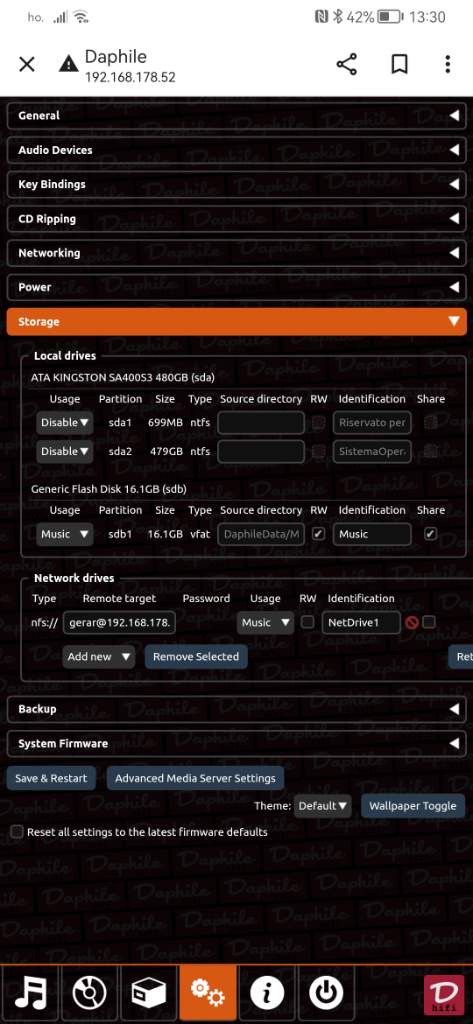Image resolution: width=473 pixels, height=1024 pixels.
Task: Click the Source directory field for sda1
Action: [261, 423]
